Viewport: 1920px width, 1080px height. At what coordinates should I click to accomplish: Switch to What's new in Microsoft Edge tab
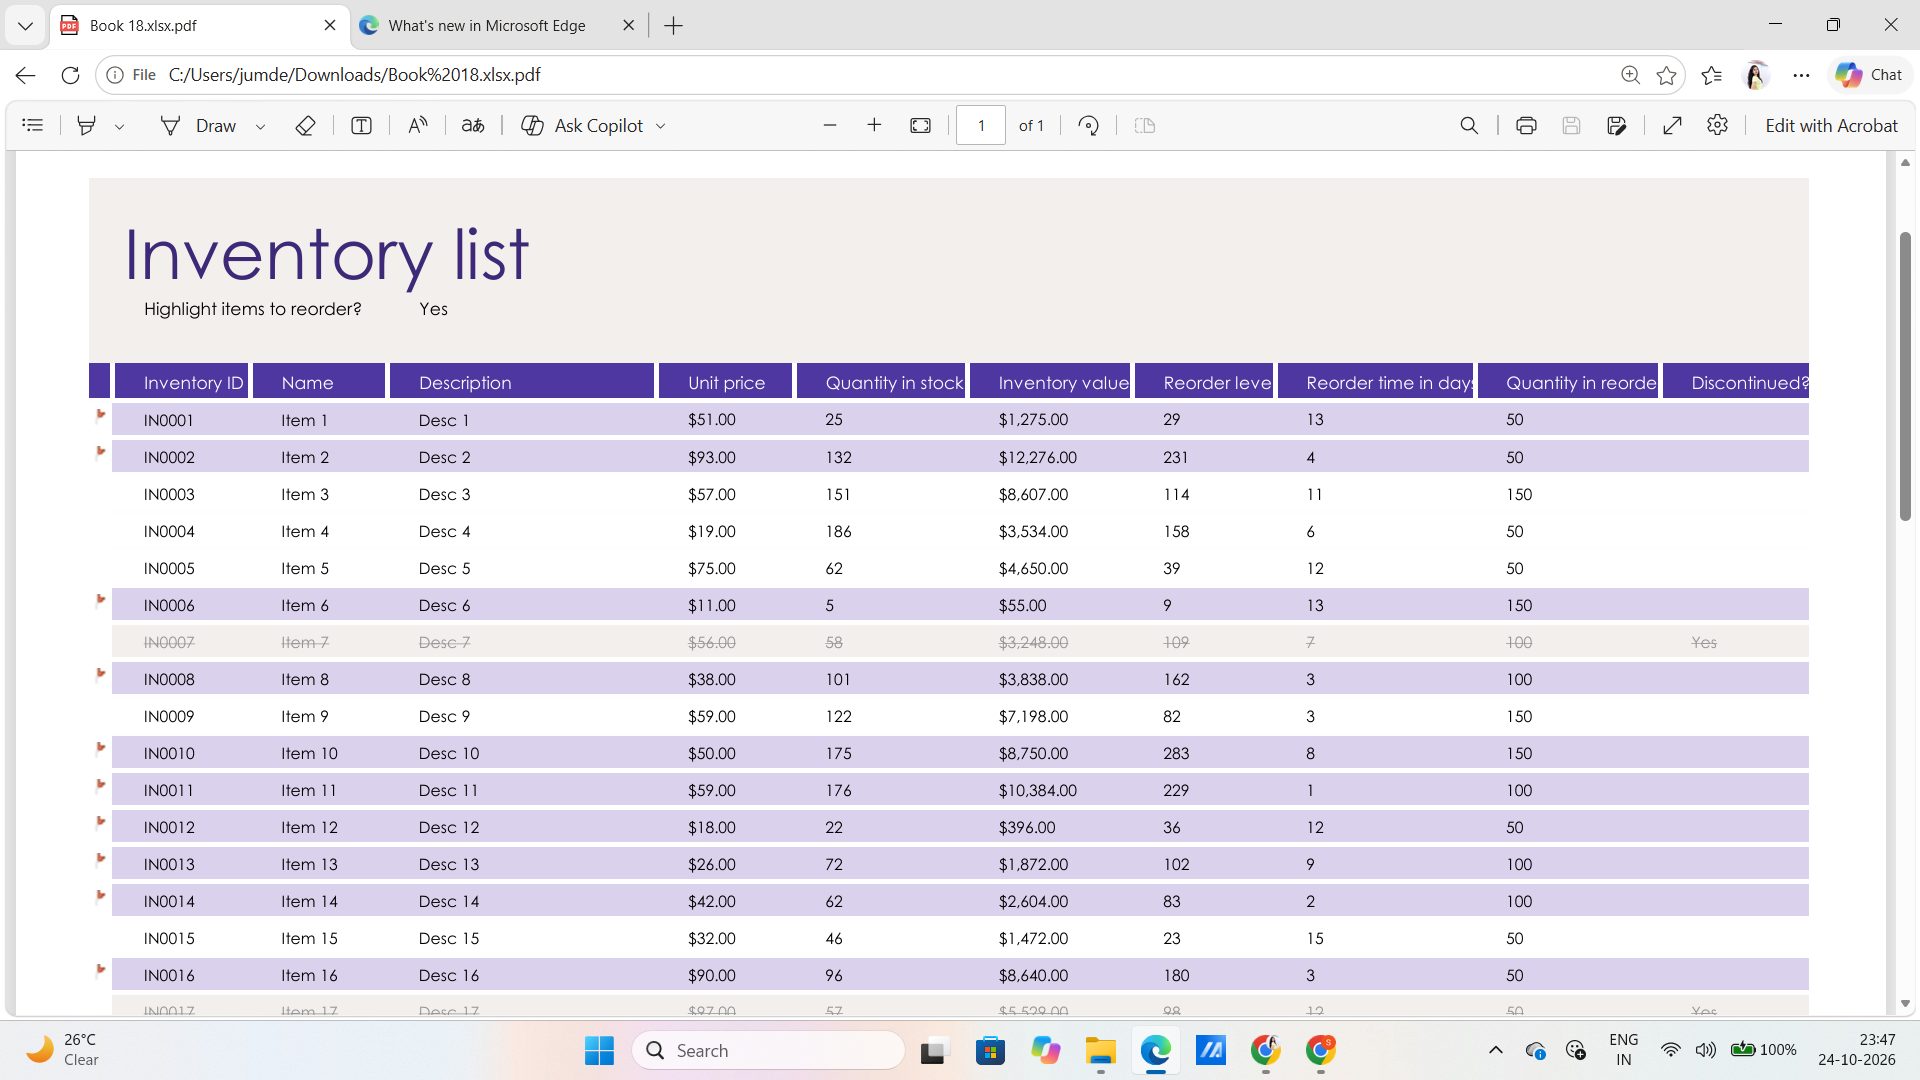(x=487, y=25)
